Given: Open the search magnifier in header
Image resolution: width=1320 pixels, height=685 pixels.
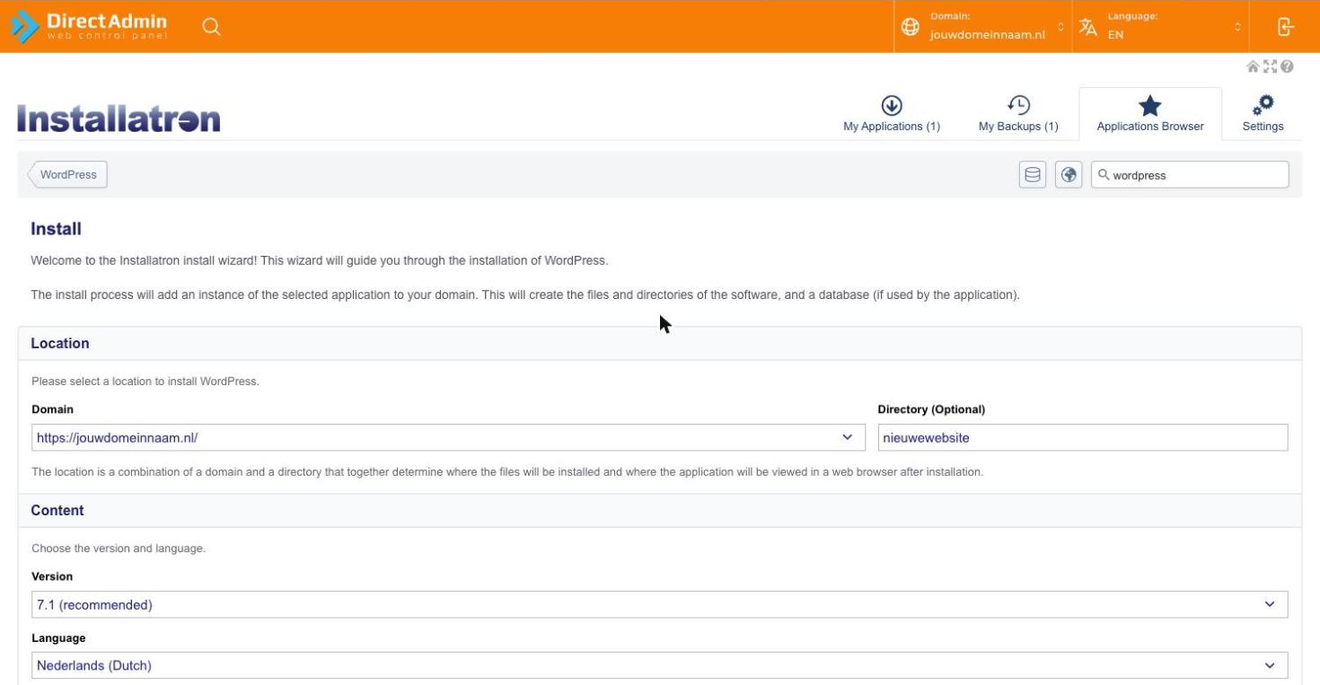Looking at the screenshot, I should (211, 26).
